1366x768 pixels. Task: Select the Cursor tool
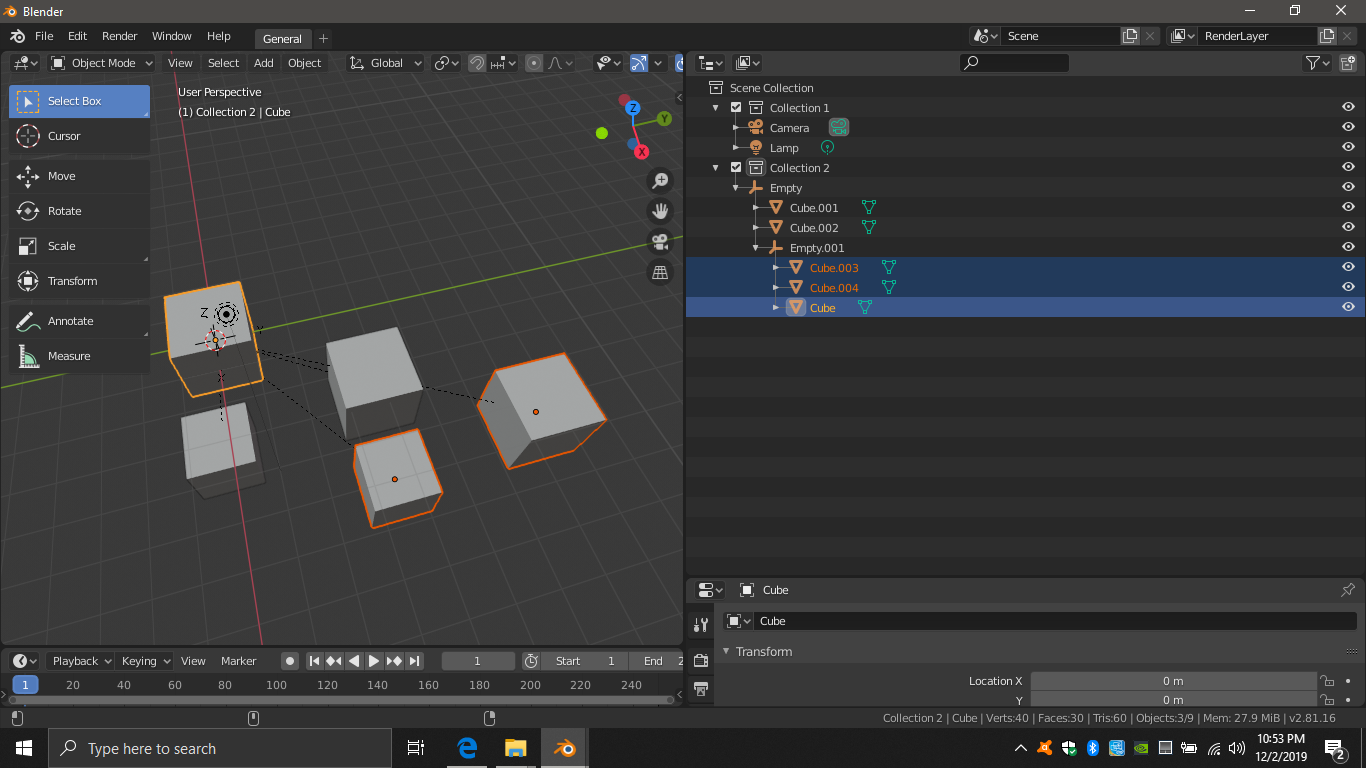80,136
